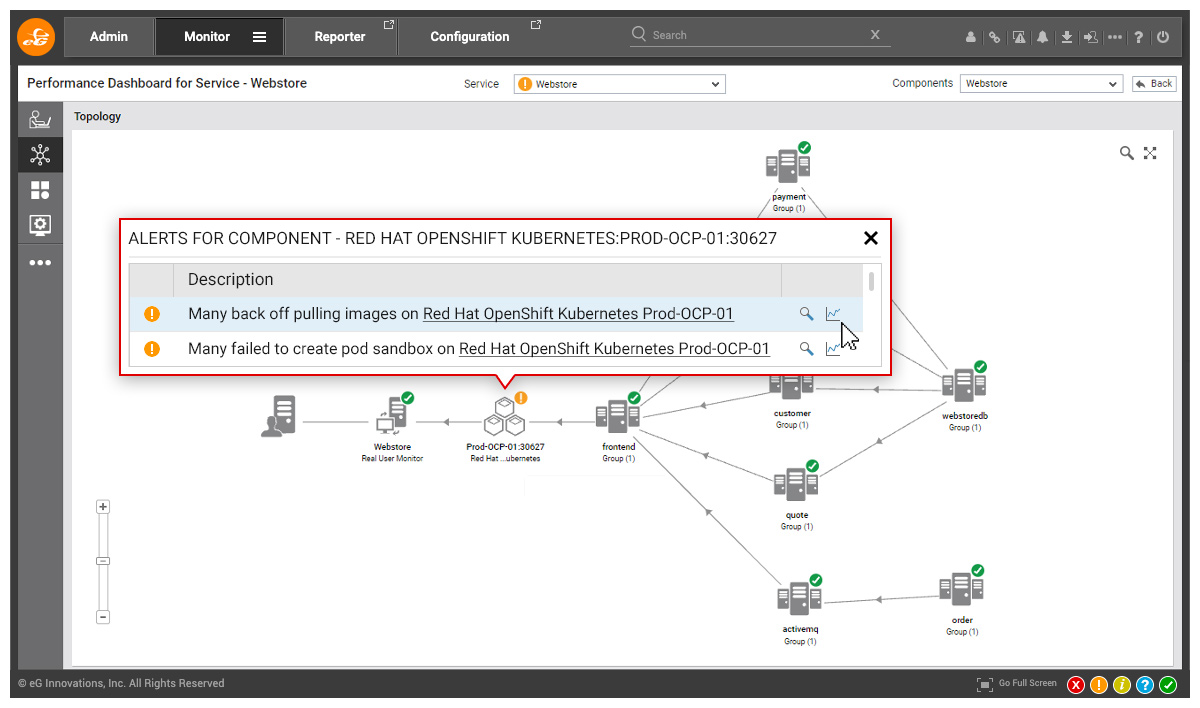Click the chain link icon in header
This screenshot has height=708, width=1200.
pyautogui.click(x=995, y=37)
